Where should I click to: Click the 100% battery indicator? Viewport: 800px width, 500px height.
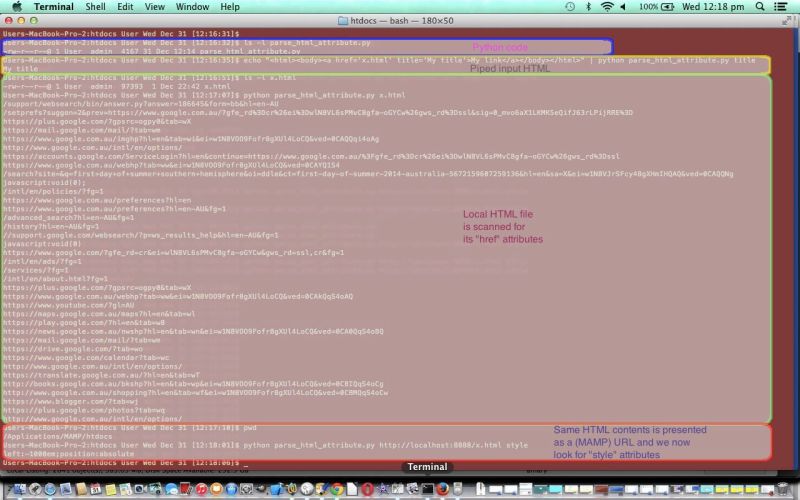pos(657,7)
